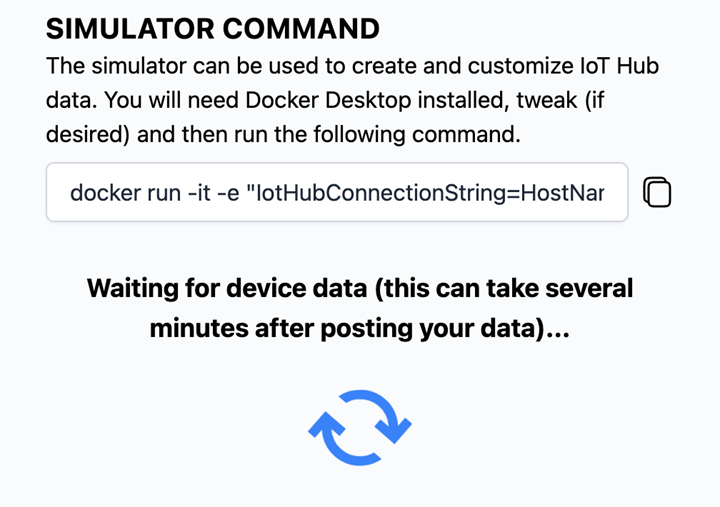Image resolution: width=720 pixels, height=507 pixels.
Task: Click the 'Docker Desktop' words in the description
Action: pos(328,100)
